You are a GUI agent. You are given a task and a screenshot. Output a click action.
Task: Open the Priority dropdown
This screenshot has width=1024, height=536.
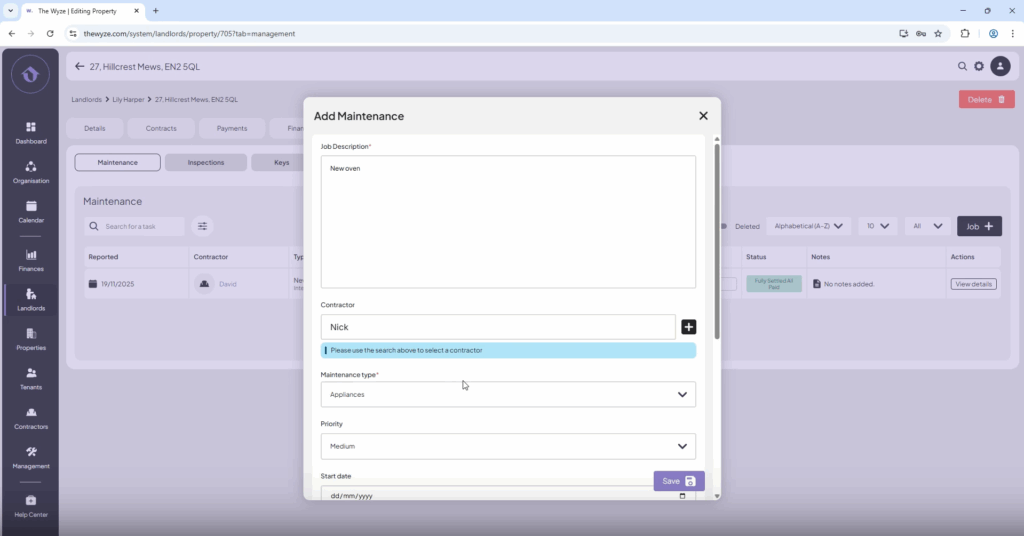pyautogui.click(x=507, y=446)
